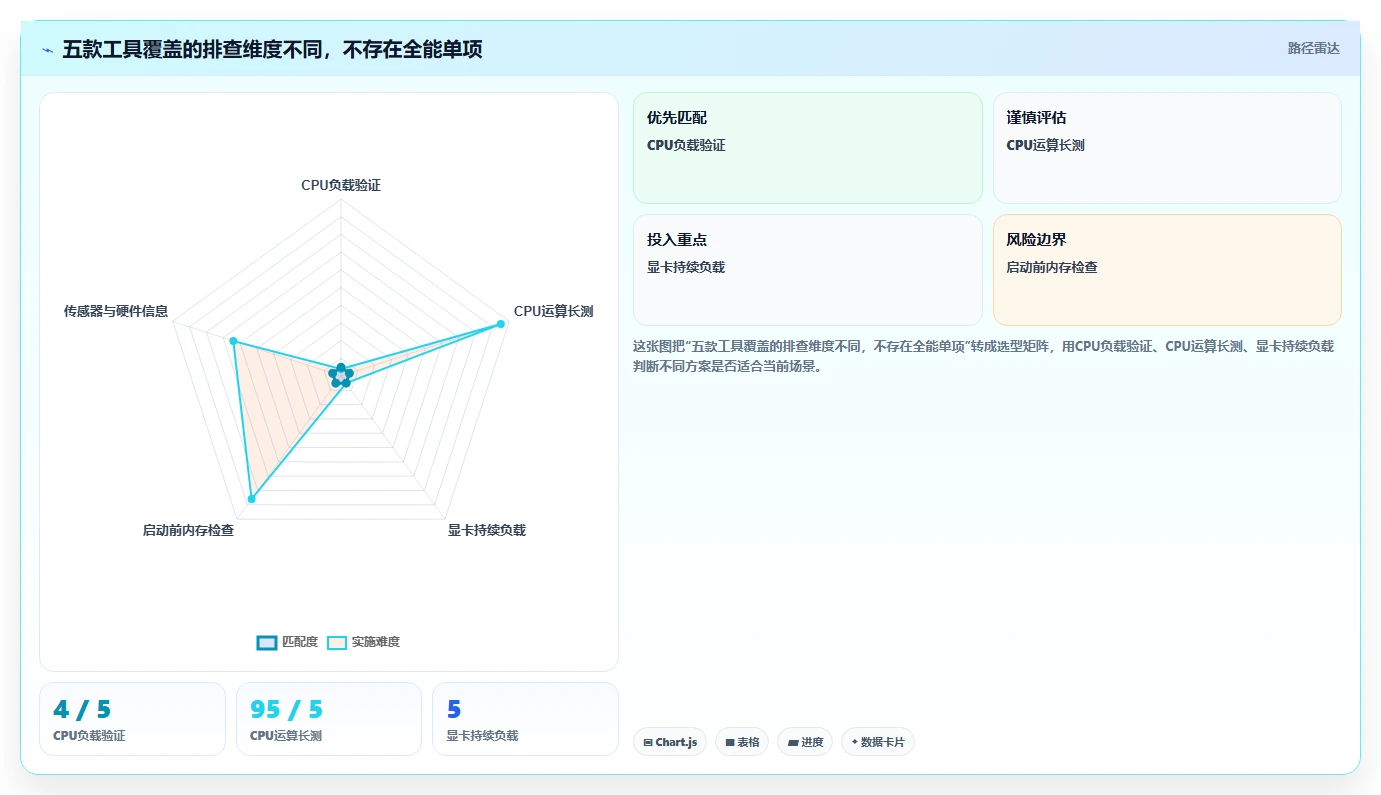This screenshot has width=1381, height=795.
Task: Click the 显卡持续负载 radar axis label
Action: coord(487,530)
